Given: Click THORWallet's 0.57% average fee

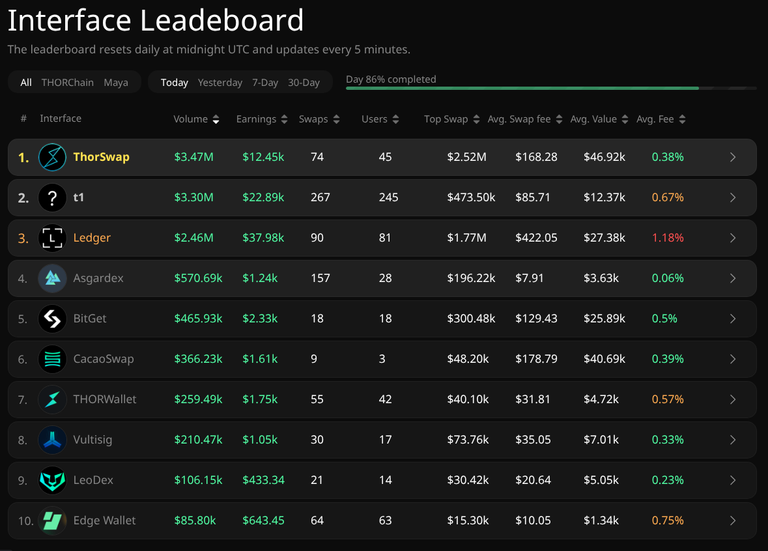Looking at the screenshot, I should click(x=668, y=400).
